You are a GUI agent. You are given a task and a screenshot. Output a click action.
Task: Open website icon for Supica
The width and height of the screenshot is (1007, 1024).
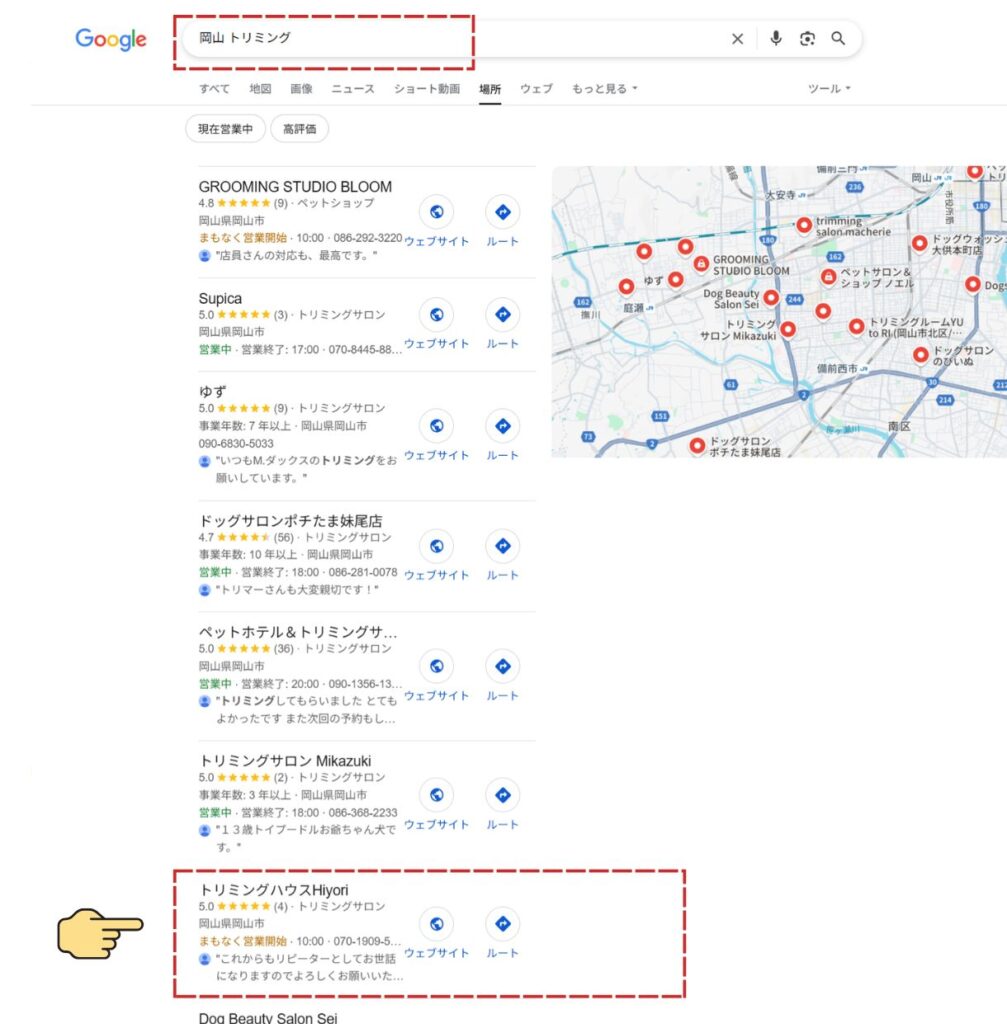click(x=437, y=314)
